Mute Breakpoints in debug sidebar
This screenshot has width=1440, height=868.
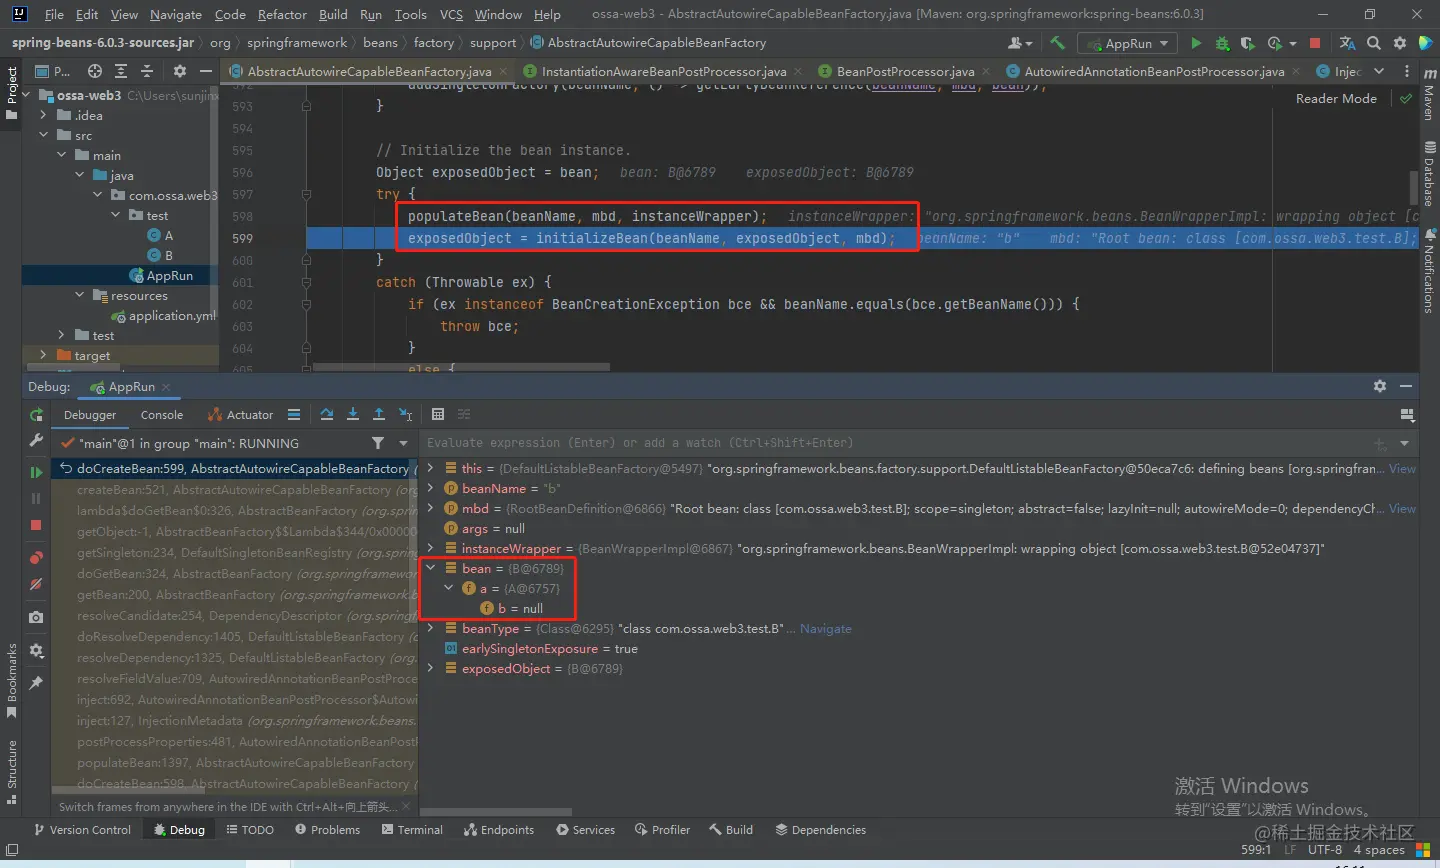(36, 584)
